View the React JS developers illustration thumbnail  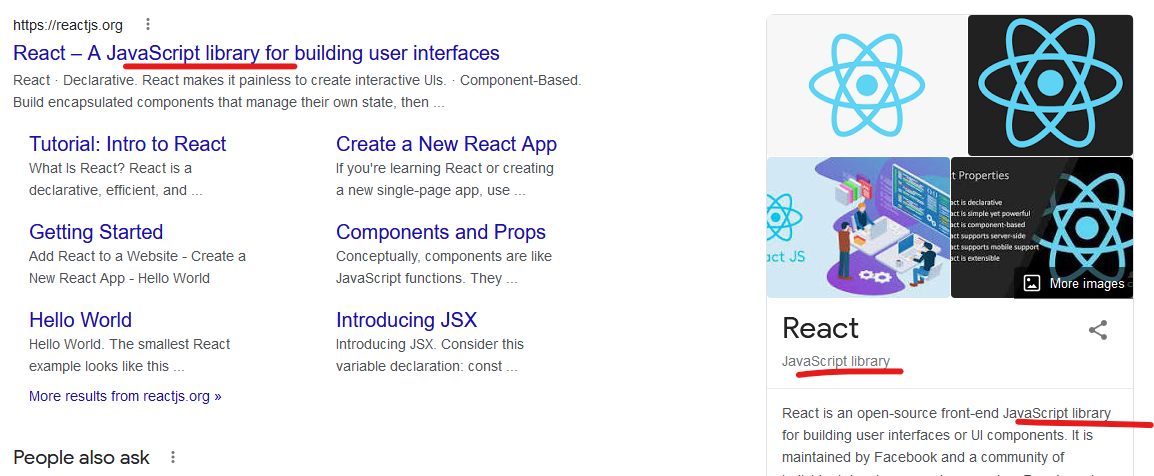[x=858, y=227]
